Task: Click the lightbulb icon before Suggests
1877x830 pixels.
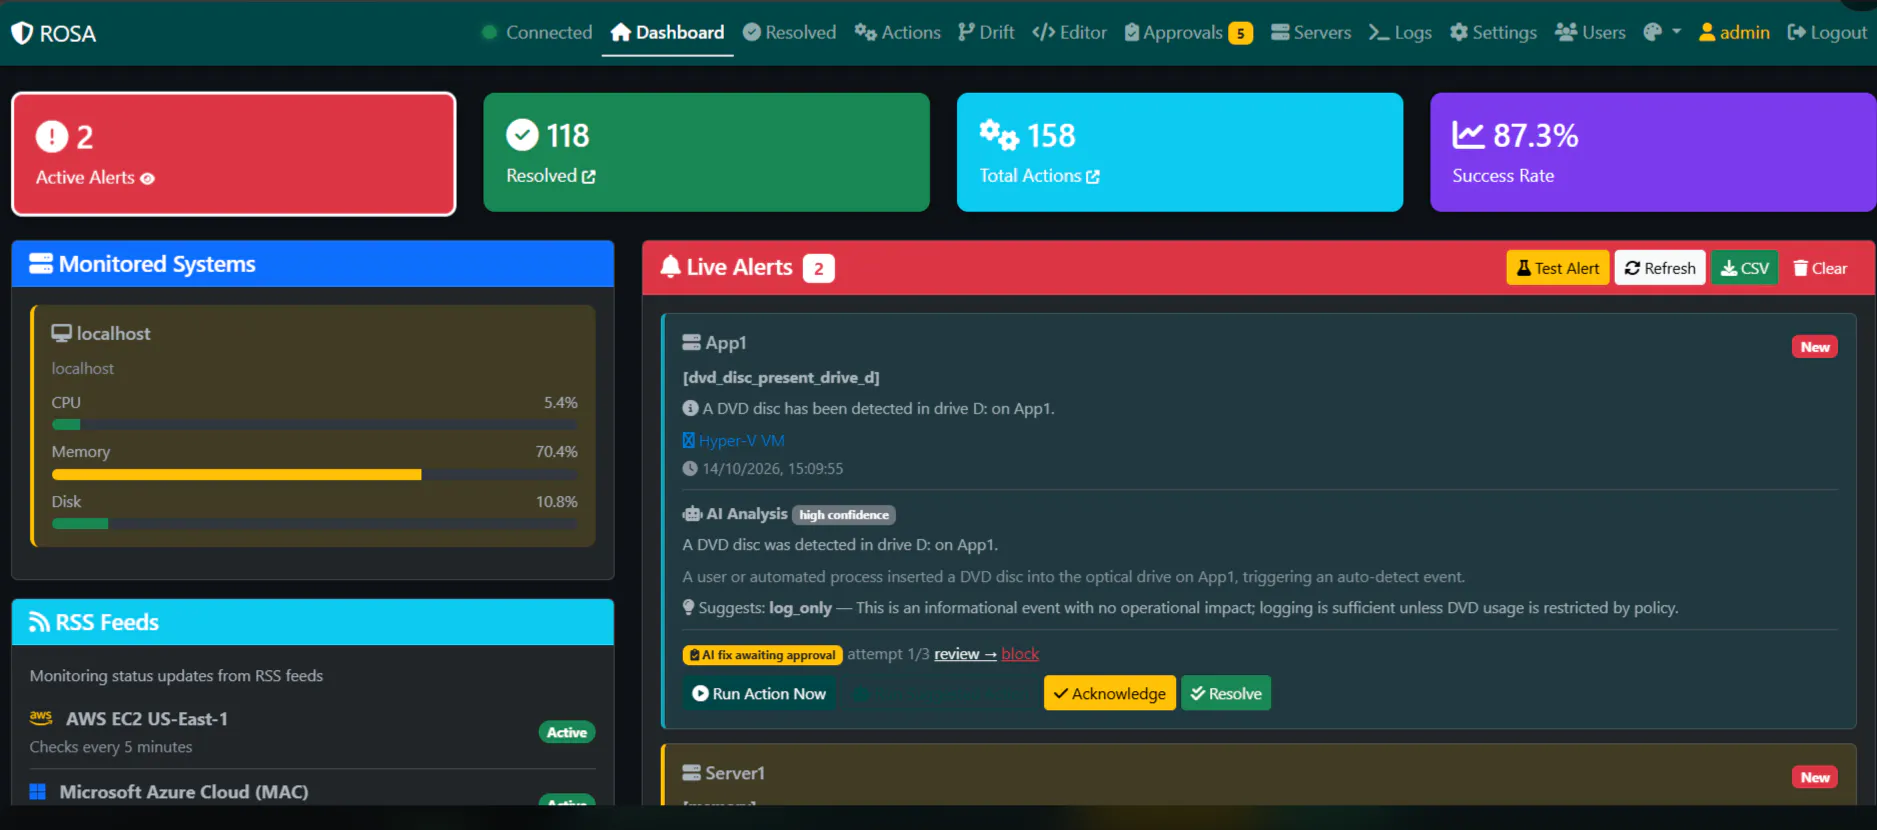Action: coord(688,607)
